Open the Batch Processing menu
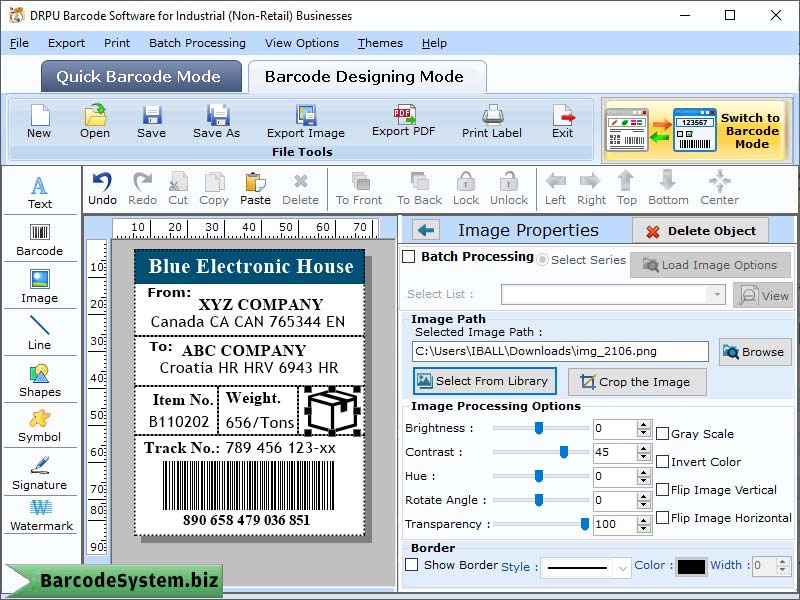The width and height of the screenshot is (800, 600). (196, 43)
